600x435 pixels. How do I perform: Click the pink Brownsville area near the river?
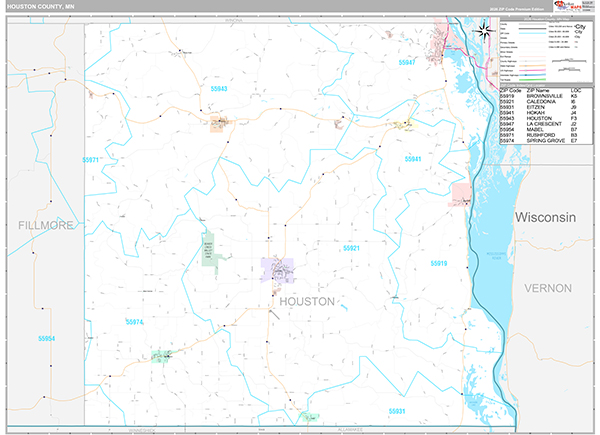460,192
